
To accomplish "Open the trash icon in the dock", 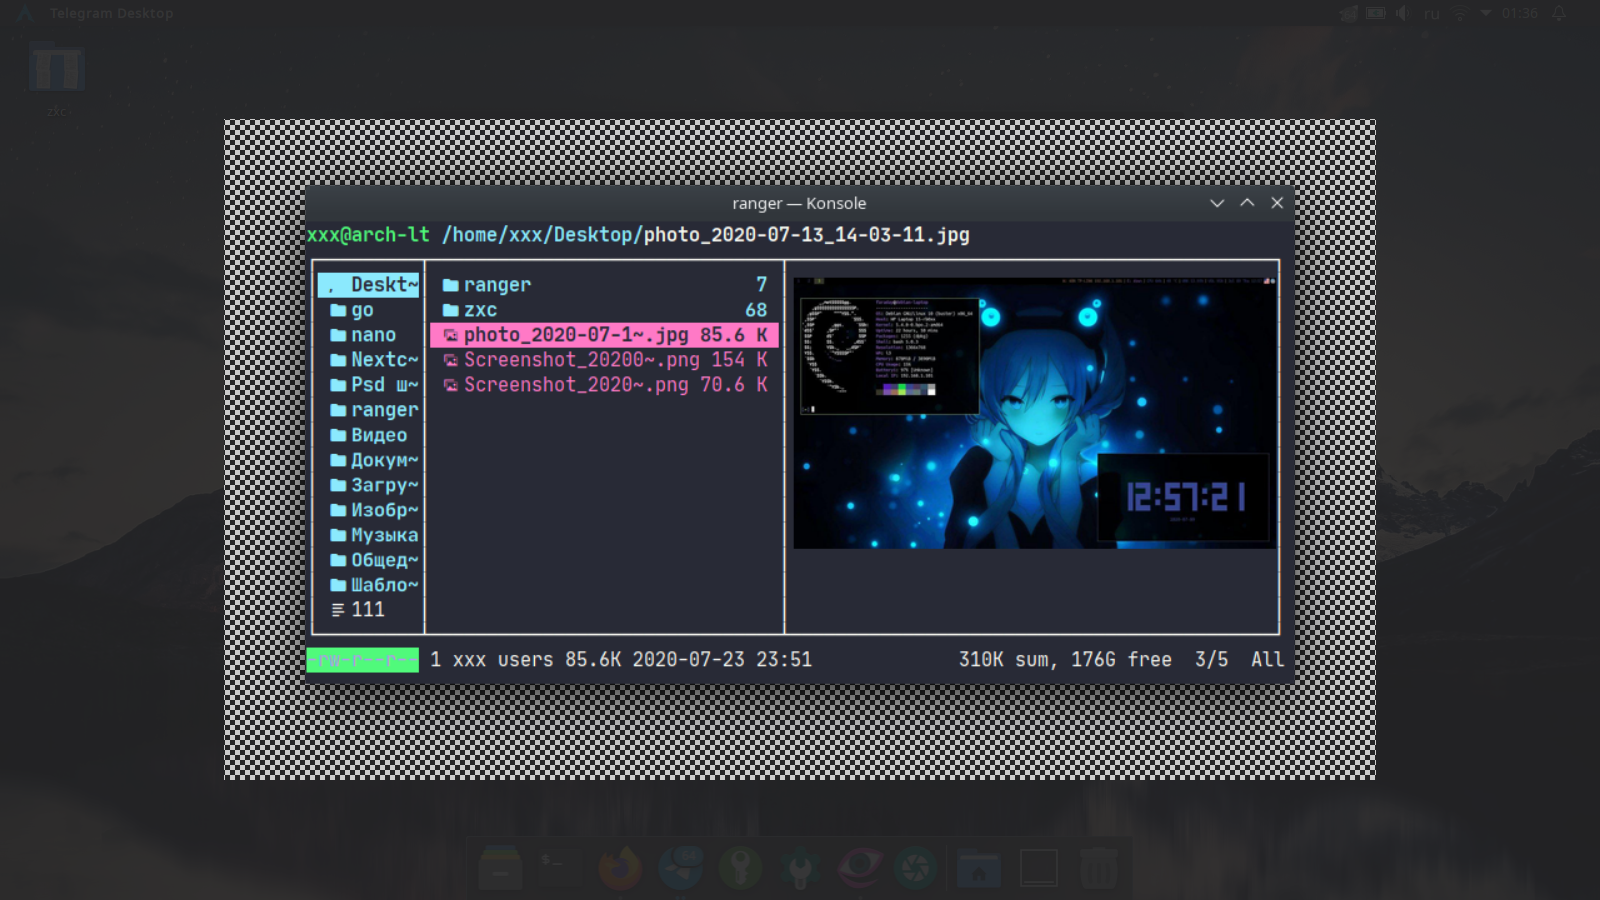I will tap(1098, 867).
